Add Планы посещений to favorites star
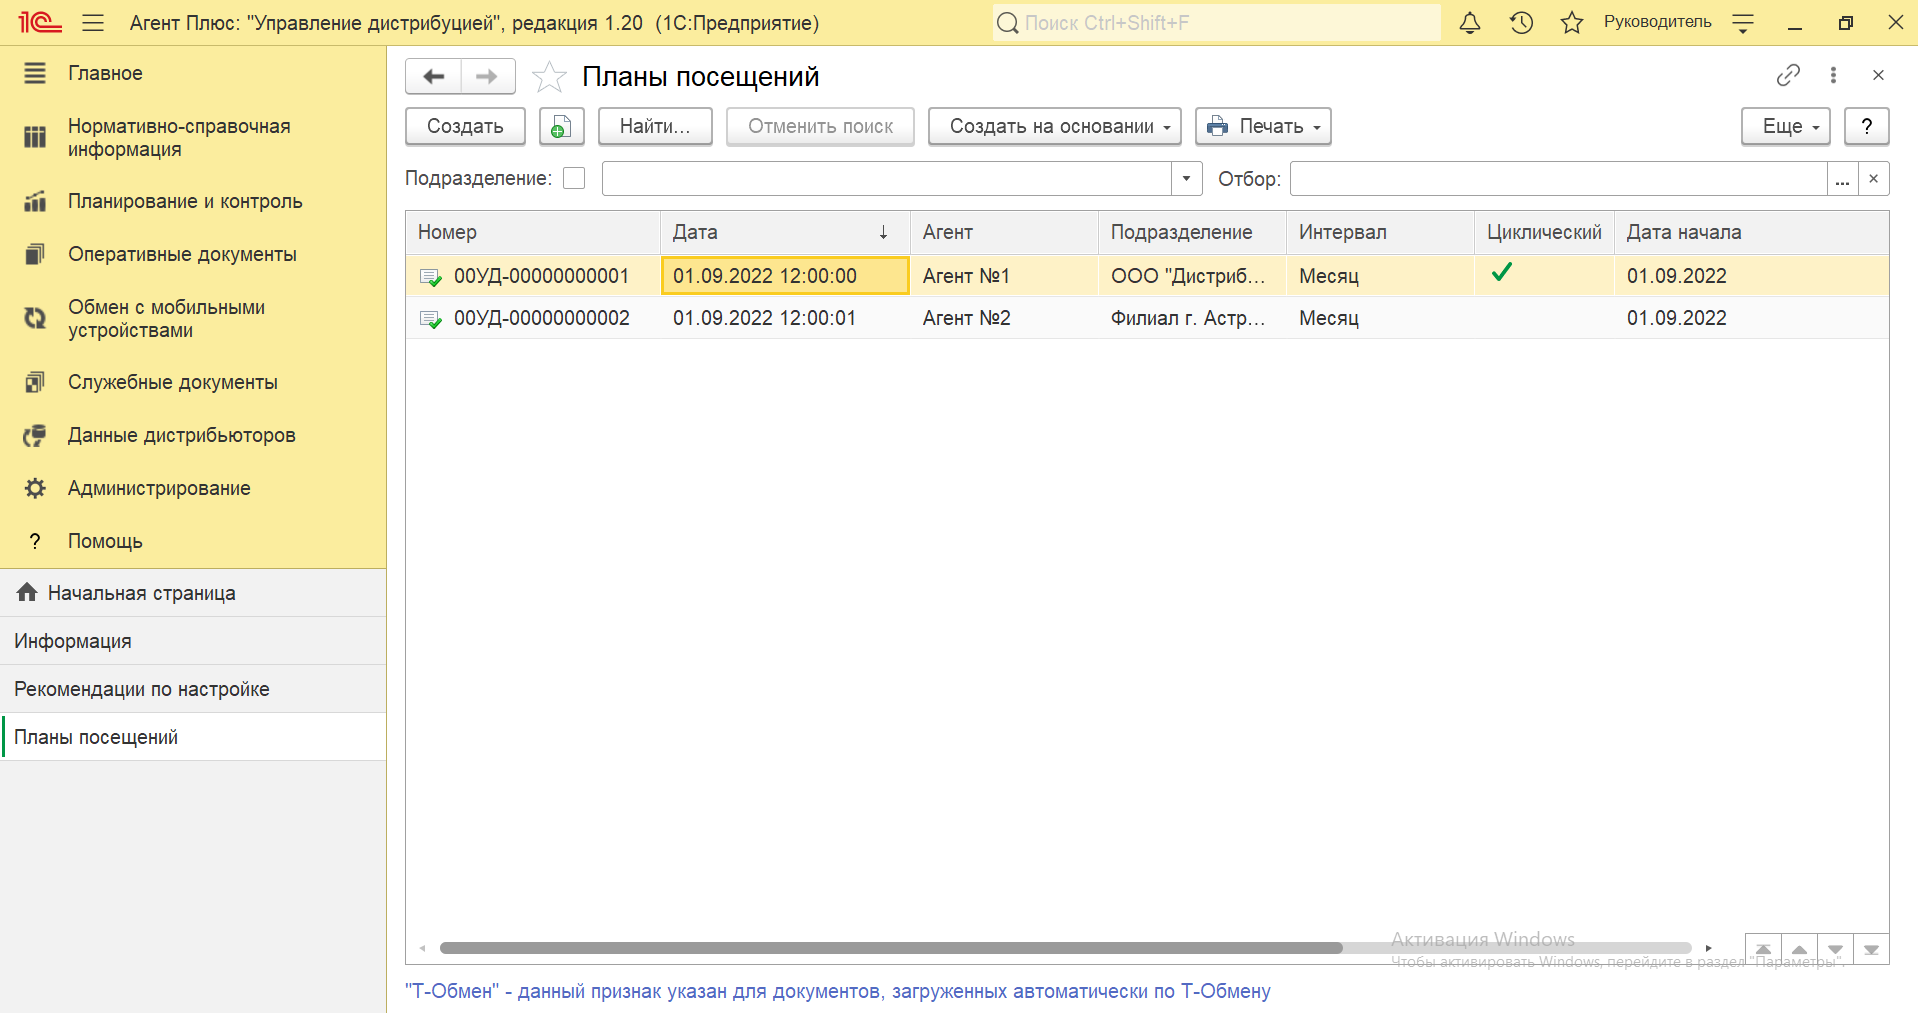The height and width of the screenshot is (1013, 1918). 549,76
